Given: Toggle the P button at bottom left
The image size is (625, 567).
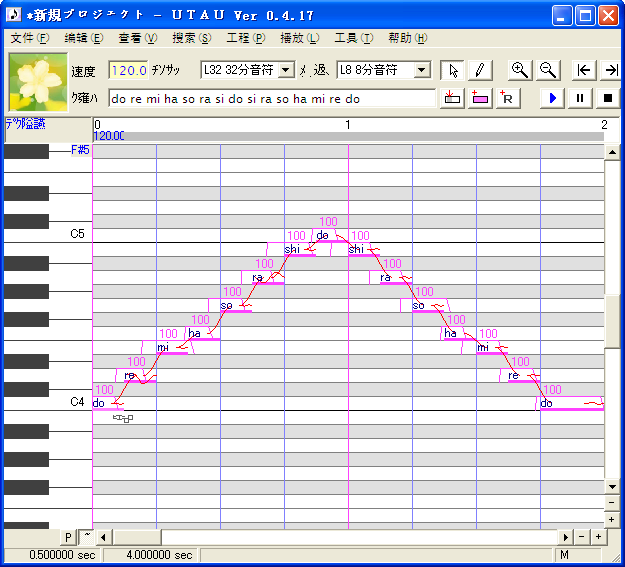Looking at the screenshot, I should [68, 537].
